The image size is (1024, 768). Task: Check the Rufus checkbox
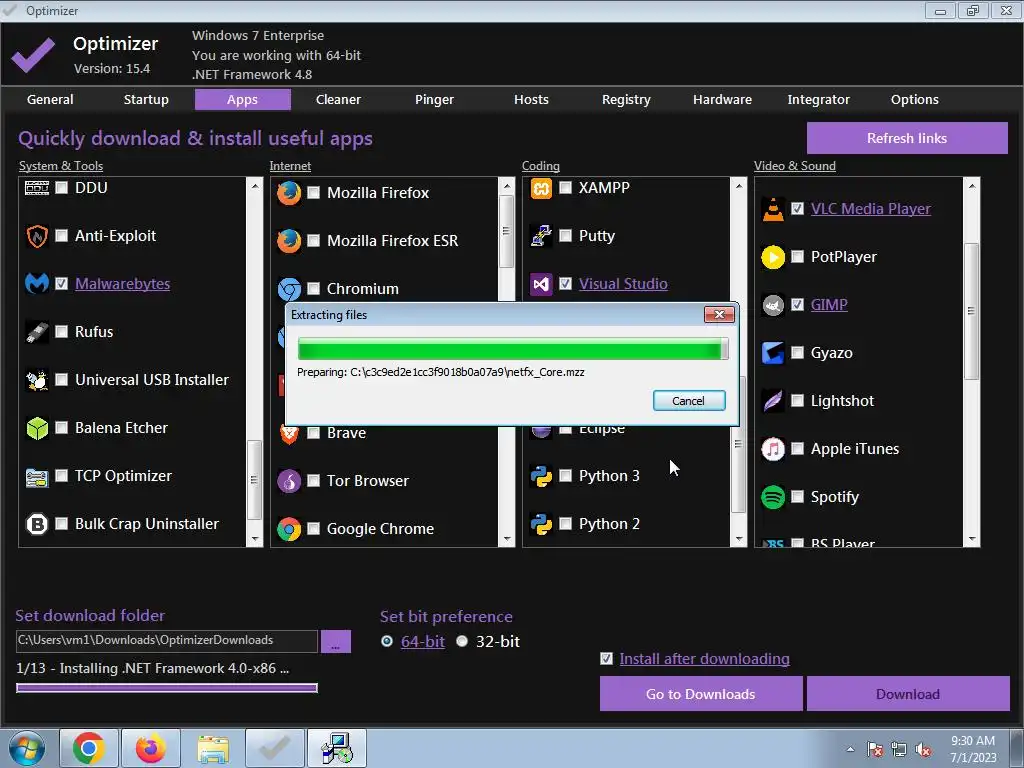pyautogui.click(x=61, y=332)
